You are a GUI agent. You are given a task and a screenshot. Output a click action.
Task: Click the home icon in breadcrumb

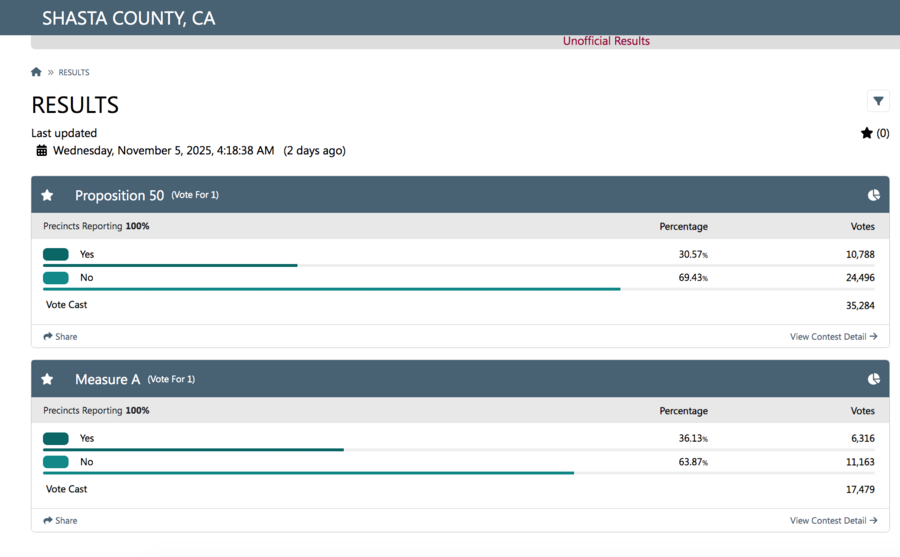[x=36, y=72]
